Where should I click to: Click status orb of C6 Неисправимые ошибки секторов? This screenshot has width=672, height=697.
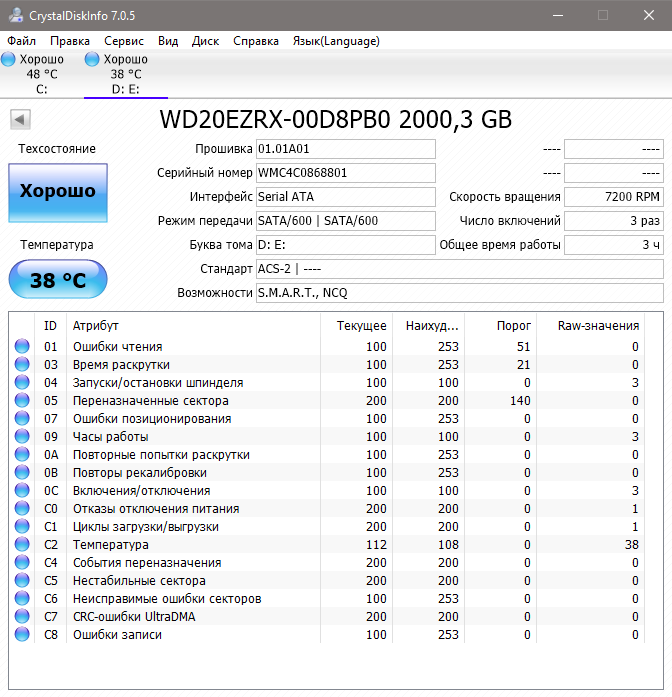(22, 598)
